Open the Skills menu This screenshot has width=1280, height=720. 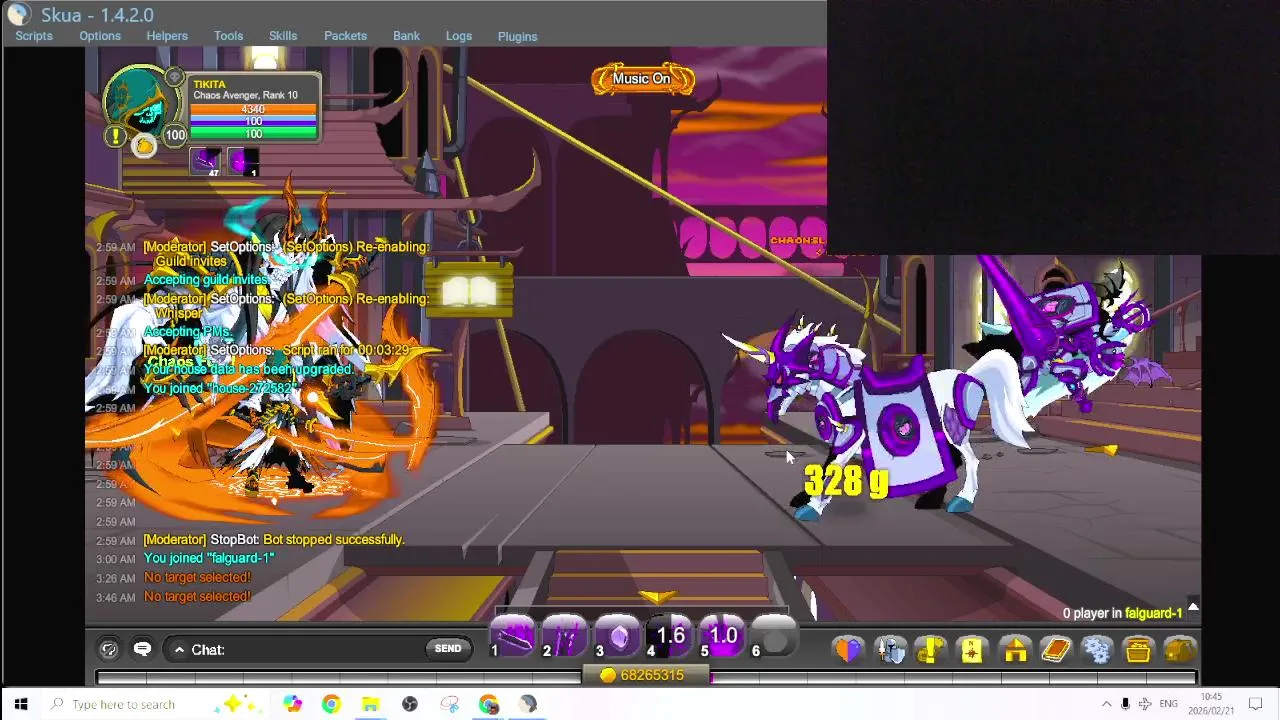coord(283,36)
